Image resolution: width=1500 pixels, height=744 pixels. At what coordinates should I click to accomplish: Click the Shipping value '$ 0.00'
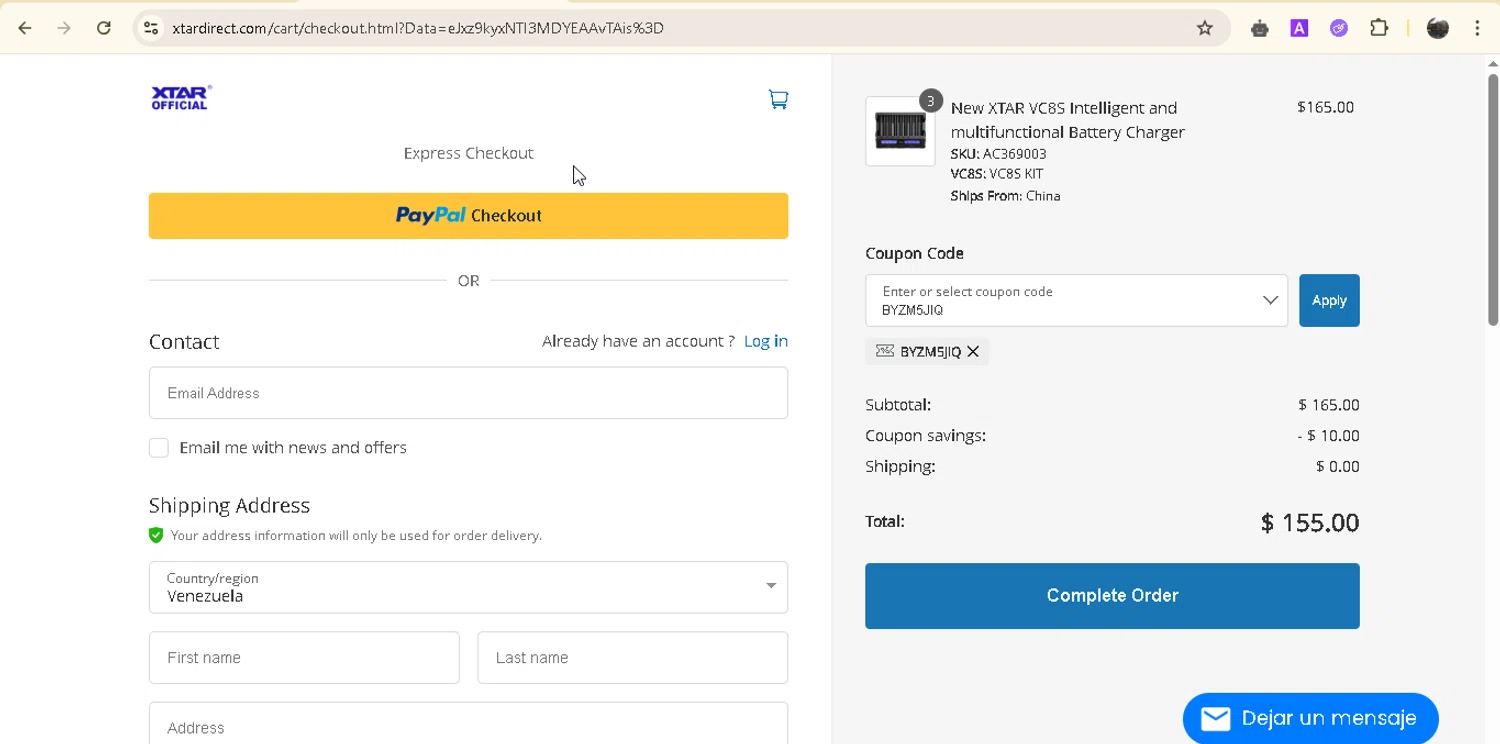1338,466
